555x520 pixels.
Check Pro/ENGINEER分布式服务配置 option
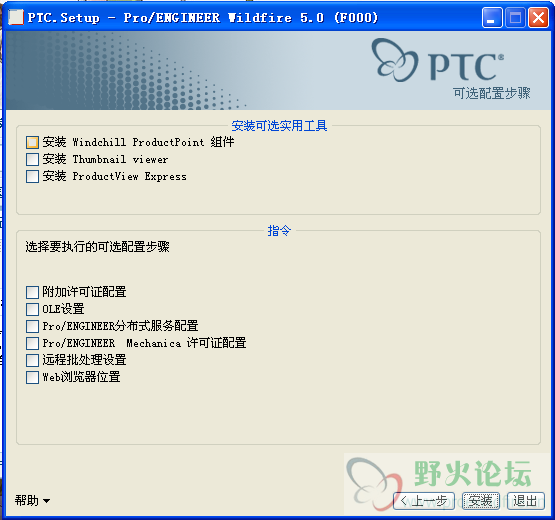[32, 326]
